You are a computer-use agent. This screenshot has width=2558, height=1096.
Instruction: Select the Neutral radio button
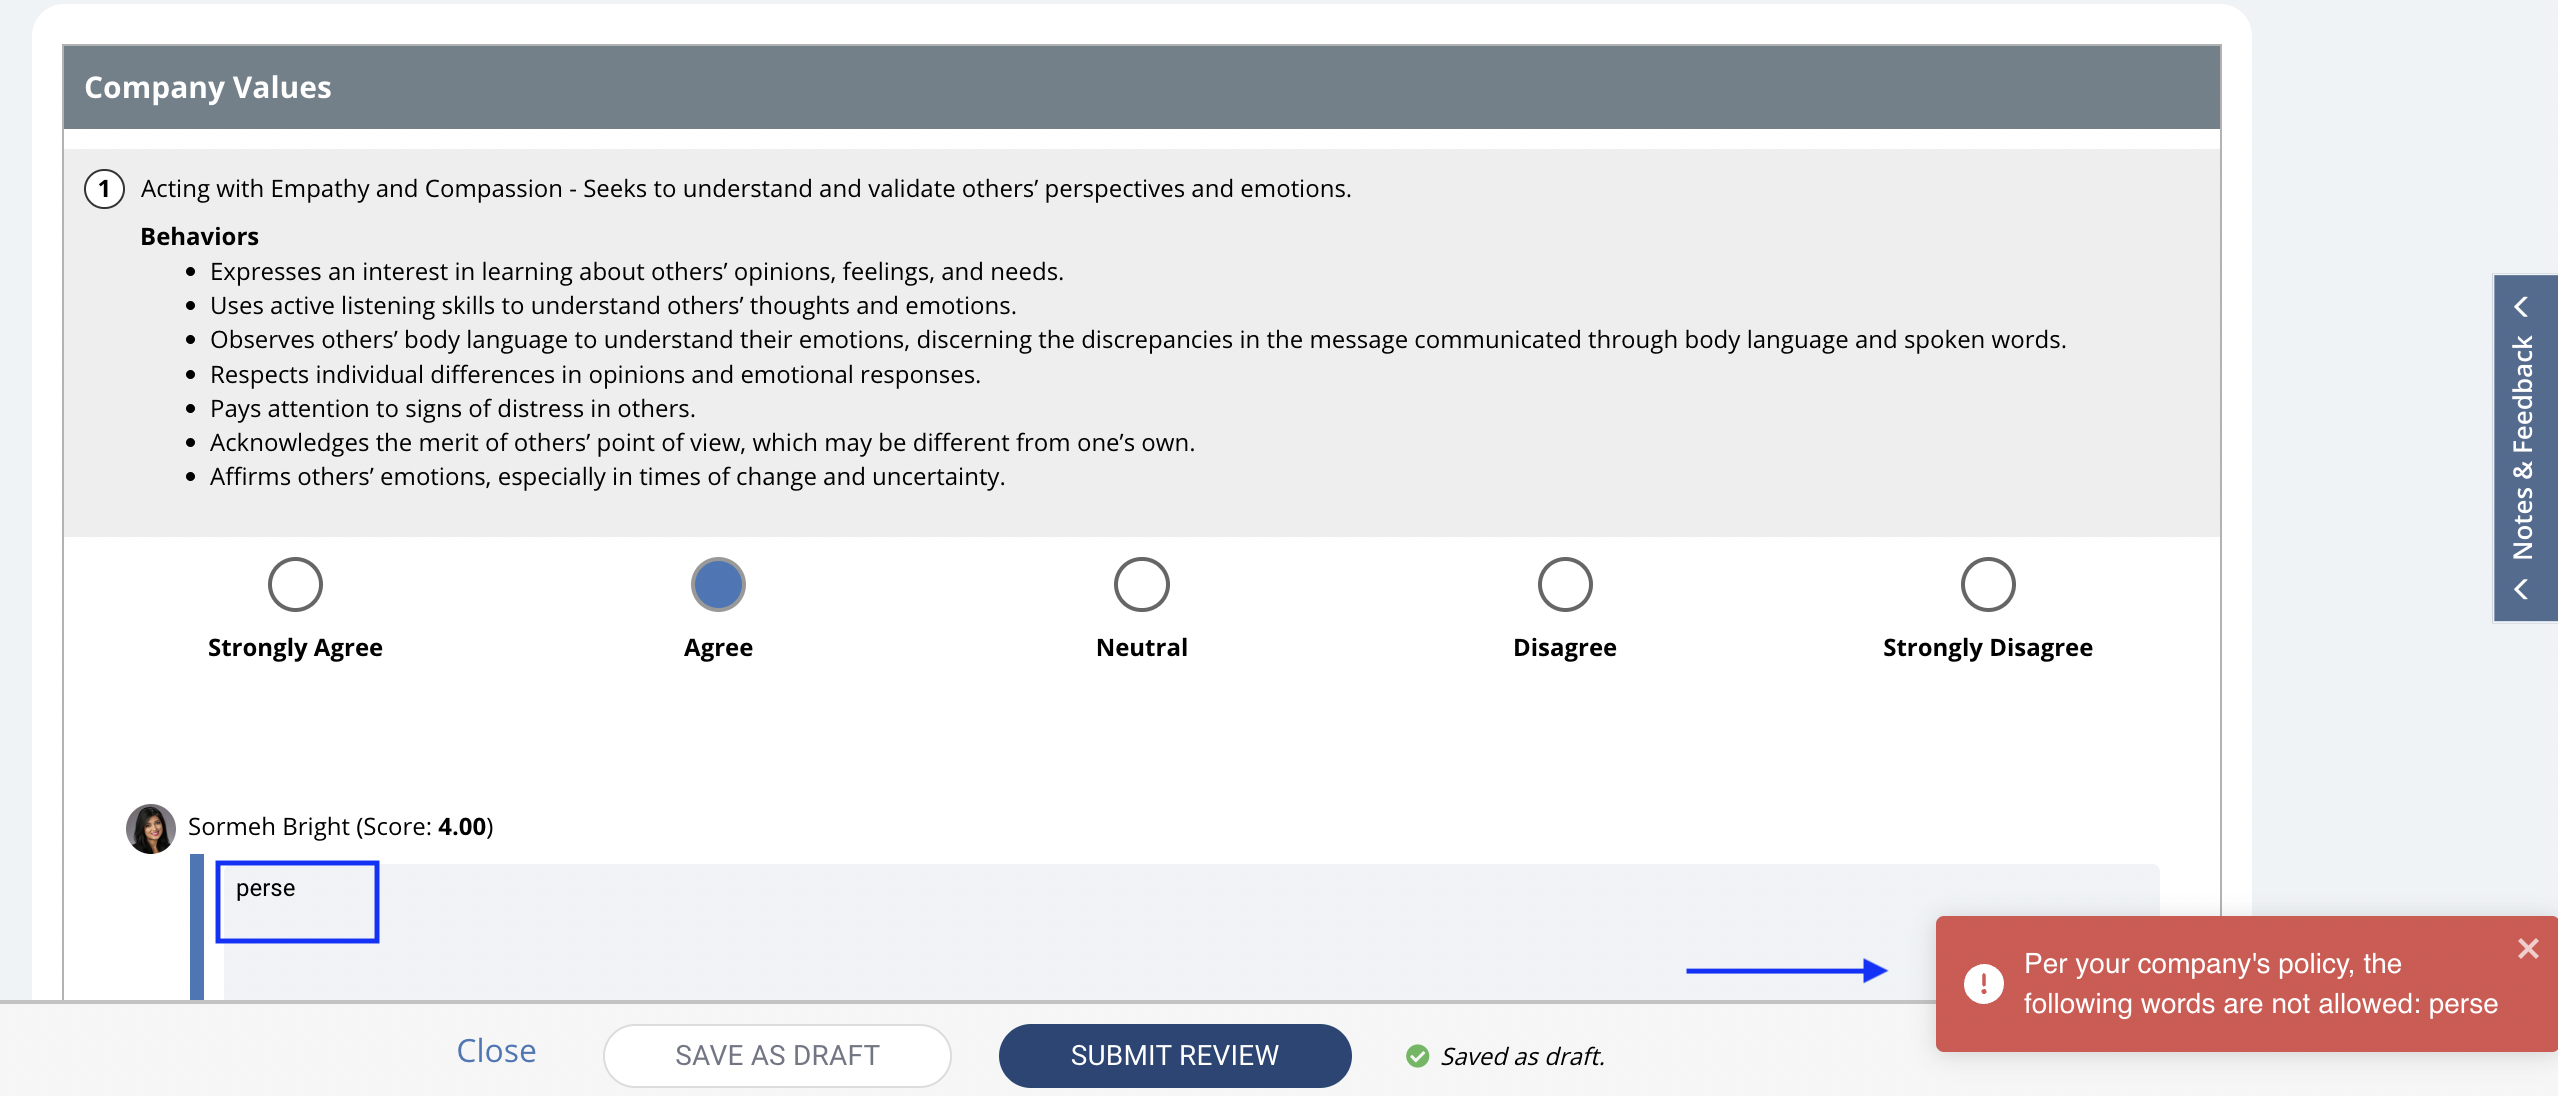(1141, 584)
